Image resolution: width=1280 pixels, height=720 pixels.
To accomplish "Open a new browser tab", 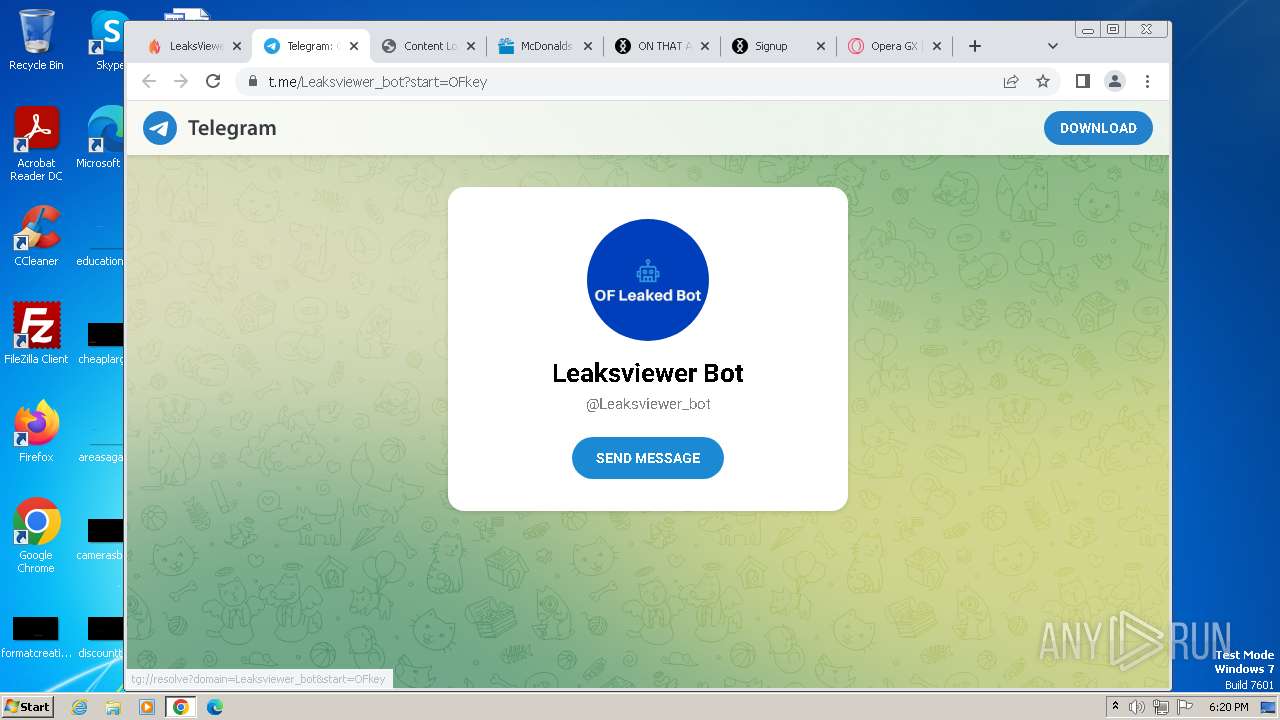I will click(975, 46).
